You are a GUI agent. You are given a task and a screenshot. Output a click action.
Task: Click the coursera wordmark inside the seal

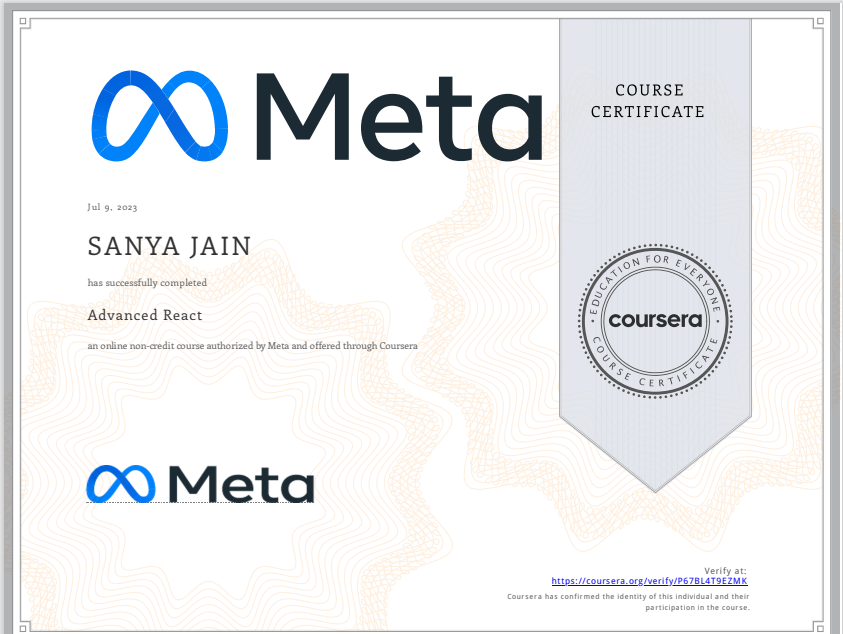[655, 320]
